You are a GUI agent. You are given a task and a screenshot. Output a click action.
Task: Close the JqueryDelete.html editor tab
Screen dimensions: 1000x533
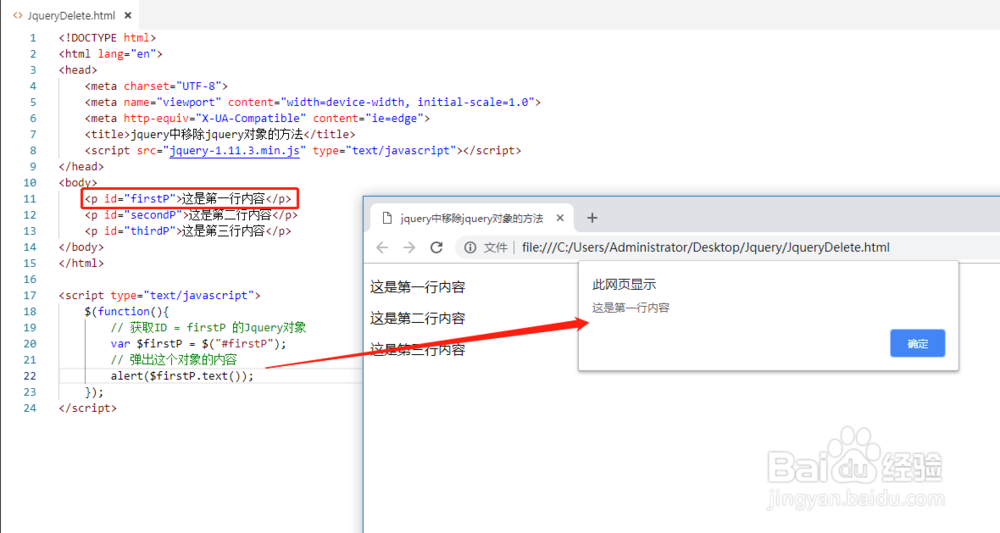coord(128,15)
